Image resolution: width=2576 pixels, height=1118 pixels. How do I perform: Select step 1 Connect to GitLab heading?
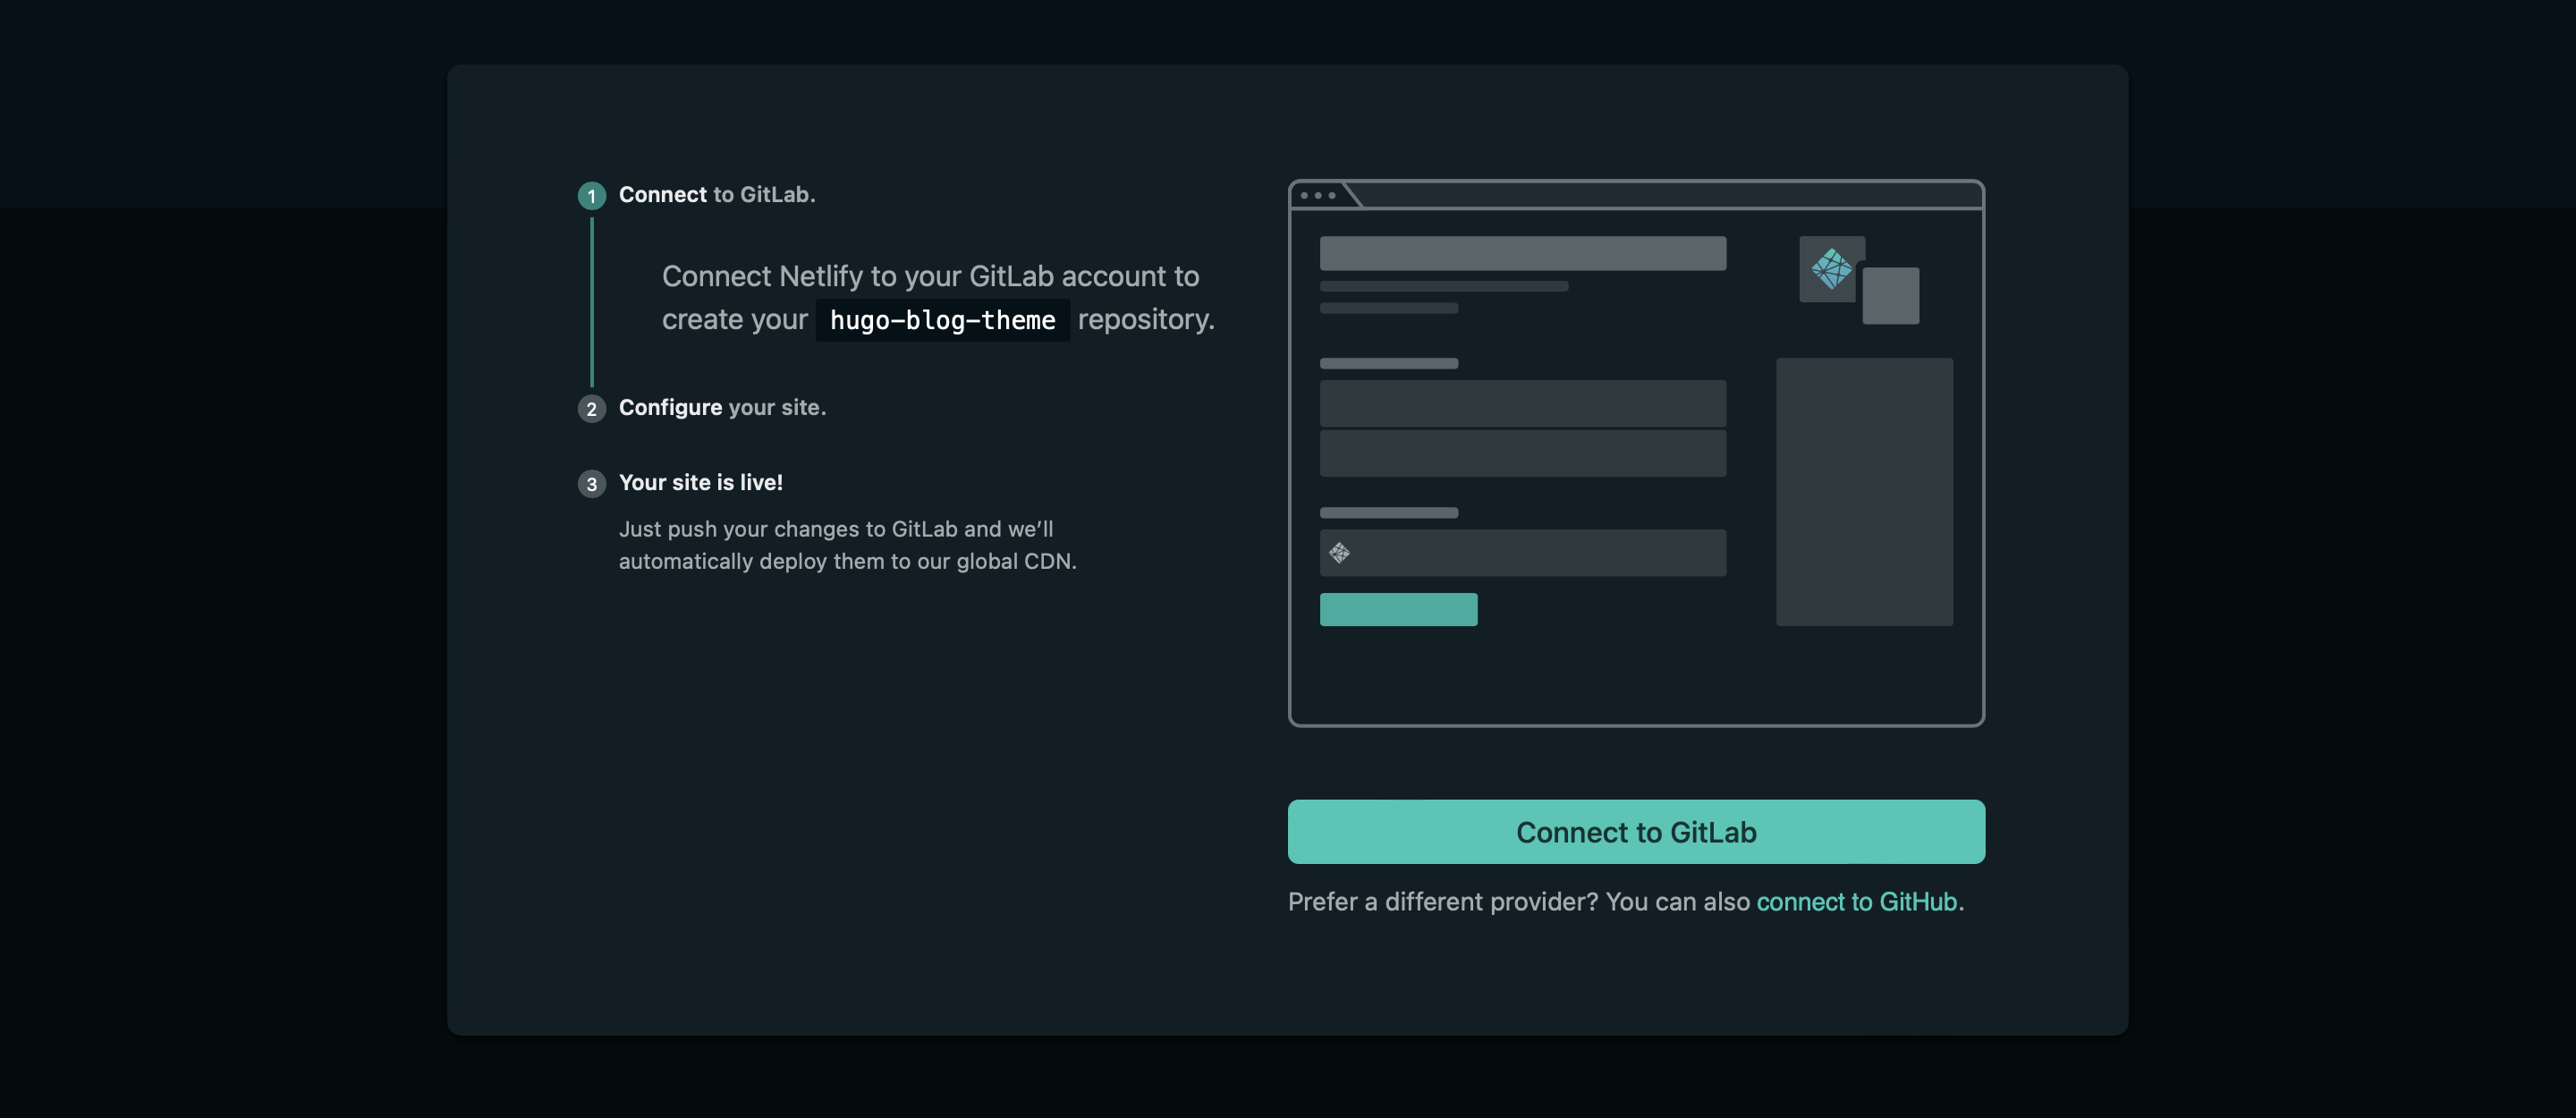coord(717,194)
